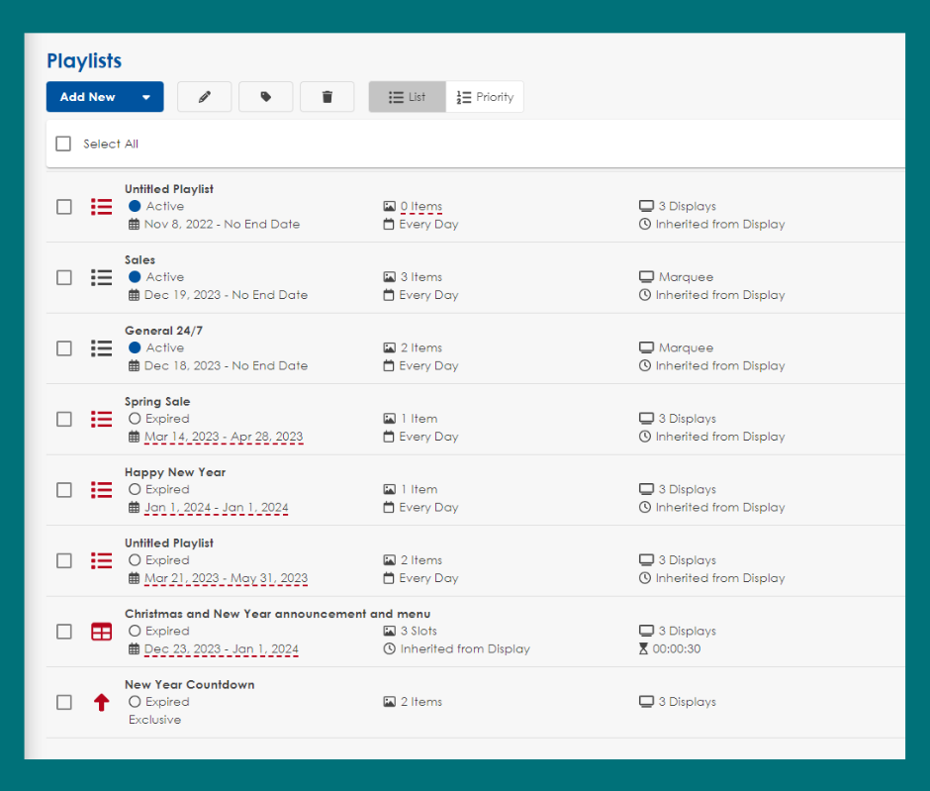
Task: Switch to the List view tab
Action: [407, 97]
